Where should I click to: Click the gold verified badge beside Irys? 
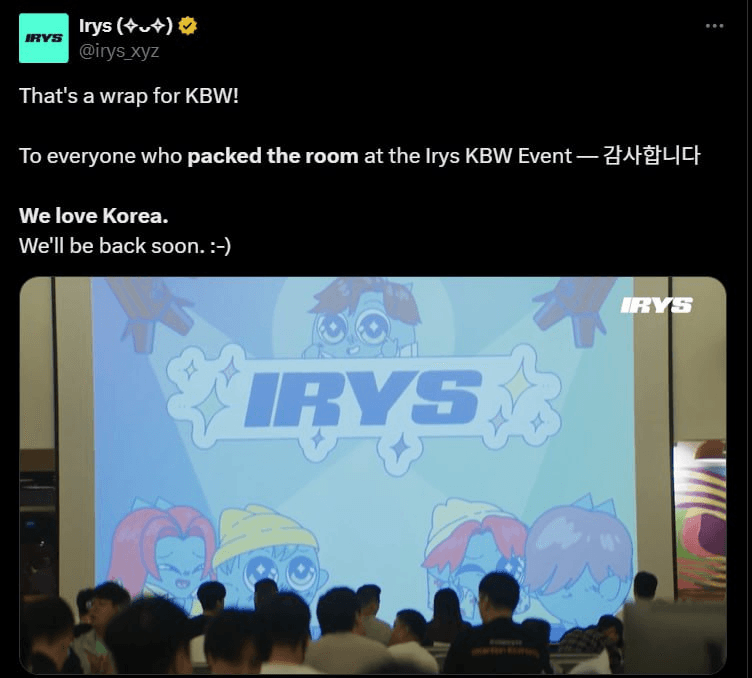188,26
